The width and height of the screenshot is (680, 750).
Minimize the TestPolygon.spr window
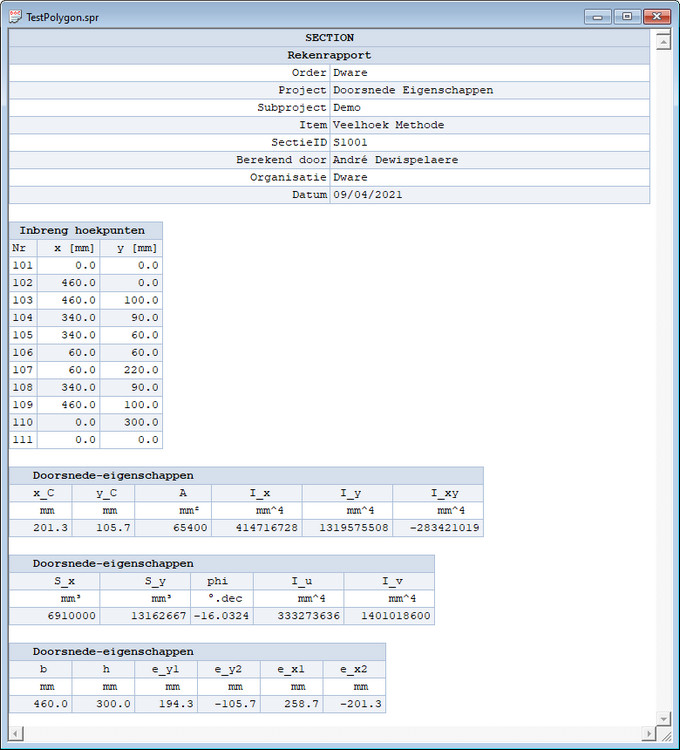coord(598,17)
